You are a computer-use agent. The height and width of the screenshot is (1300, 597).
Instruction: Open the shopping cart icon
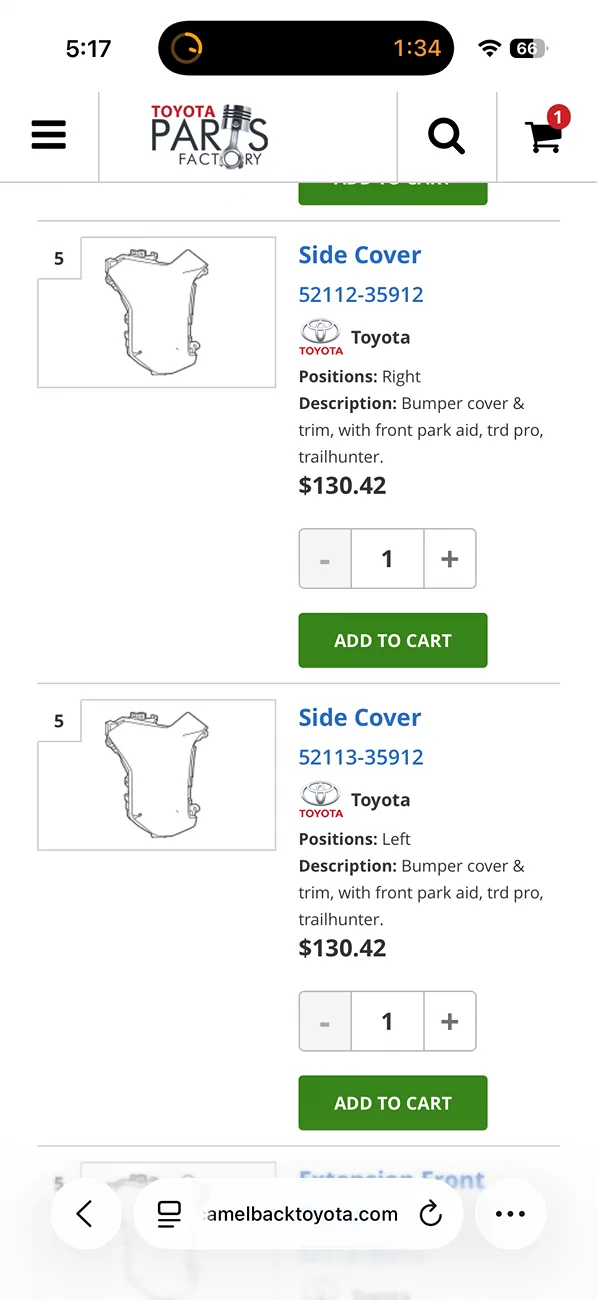point(543,138)
